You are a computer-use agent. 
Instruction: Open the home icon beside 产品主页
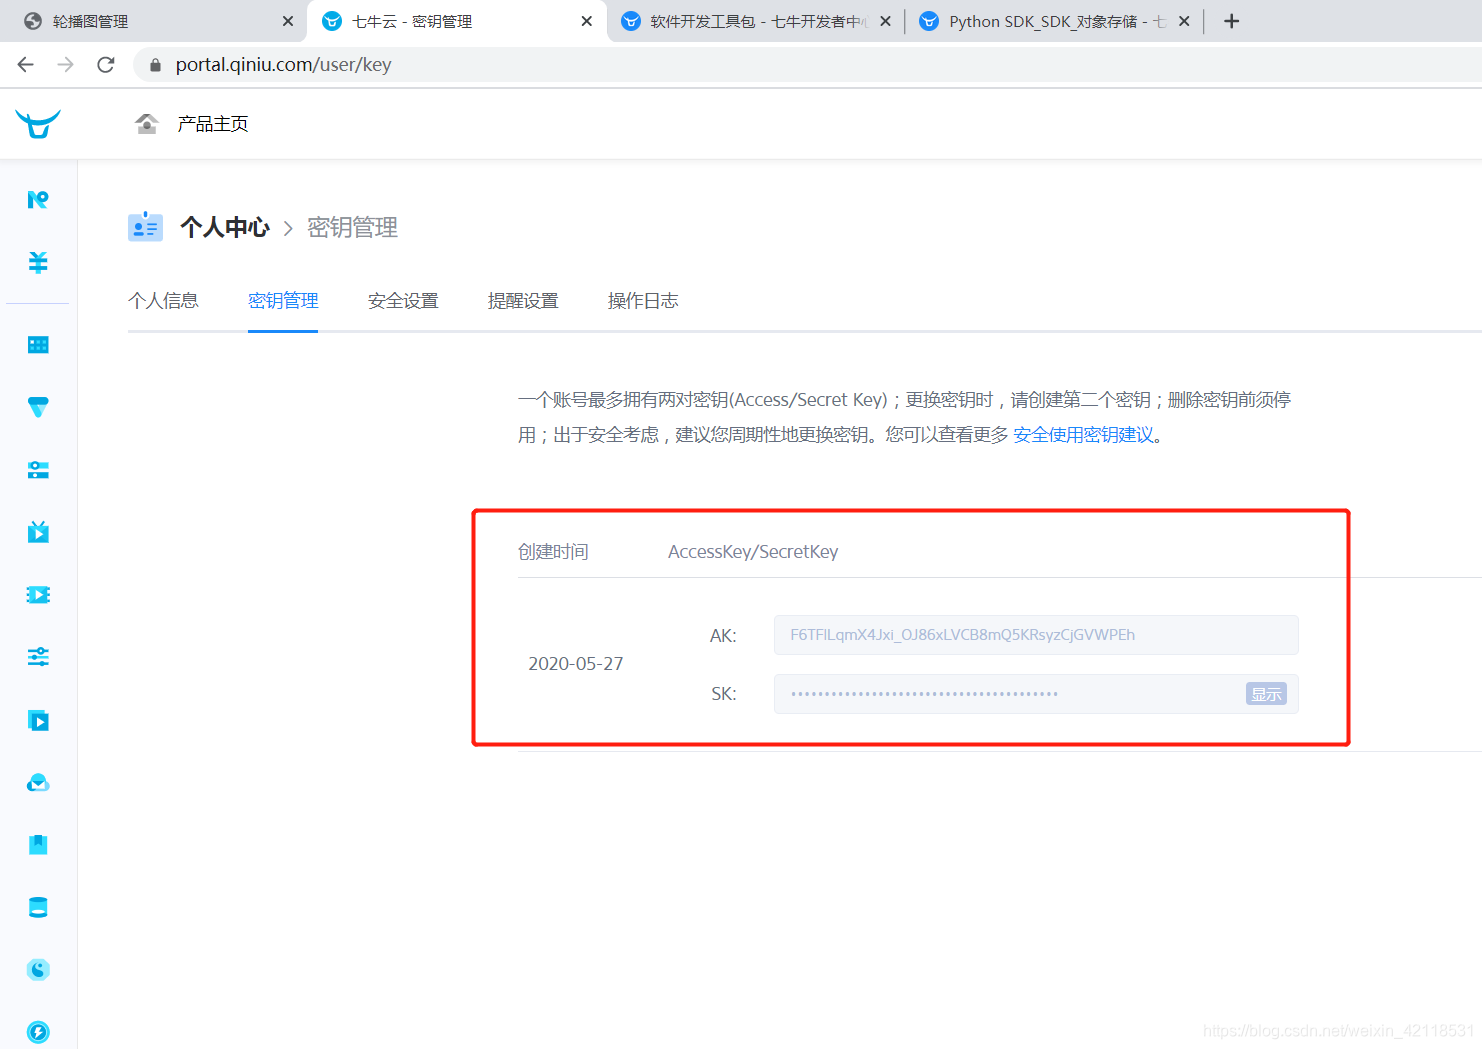[x=147, y=124]
